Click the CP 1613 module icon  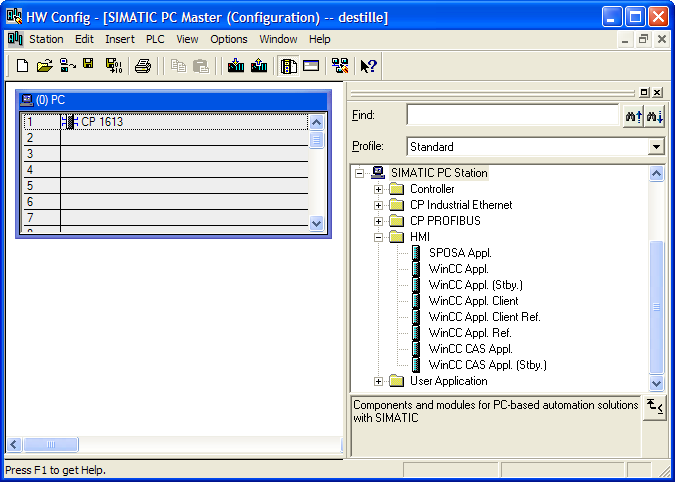coord(70,122)
